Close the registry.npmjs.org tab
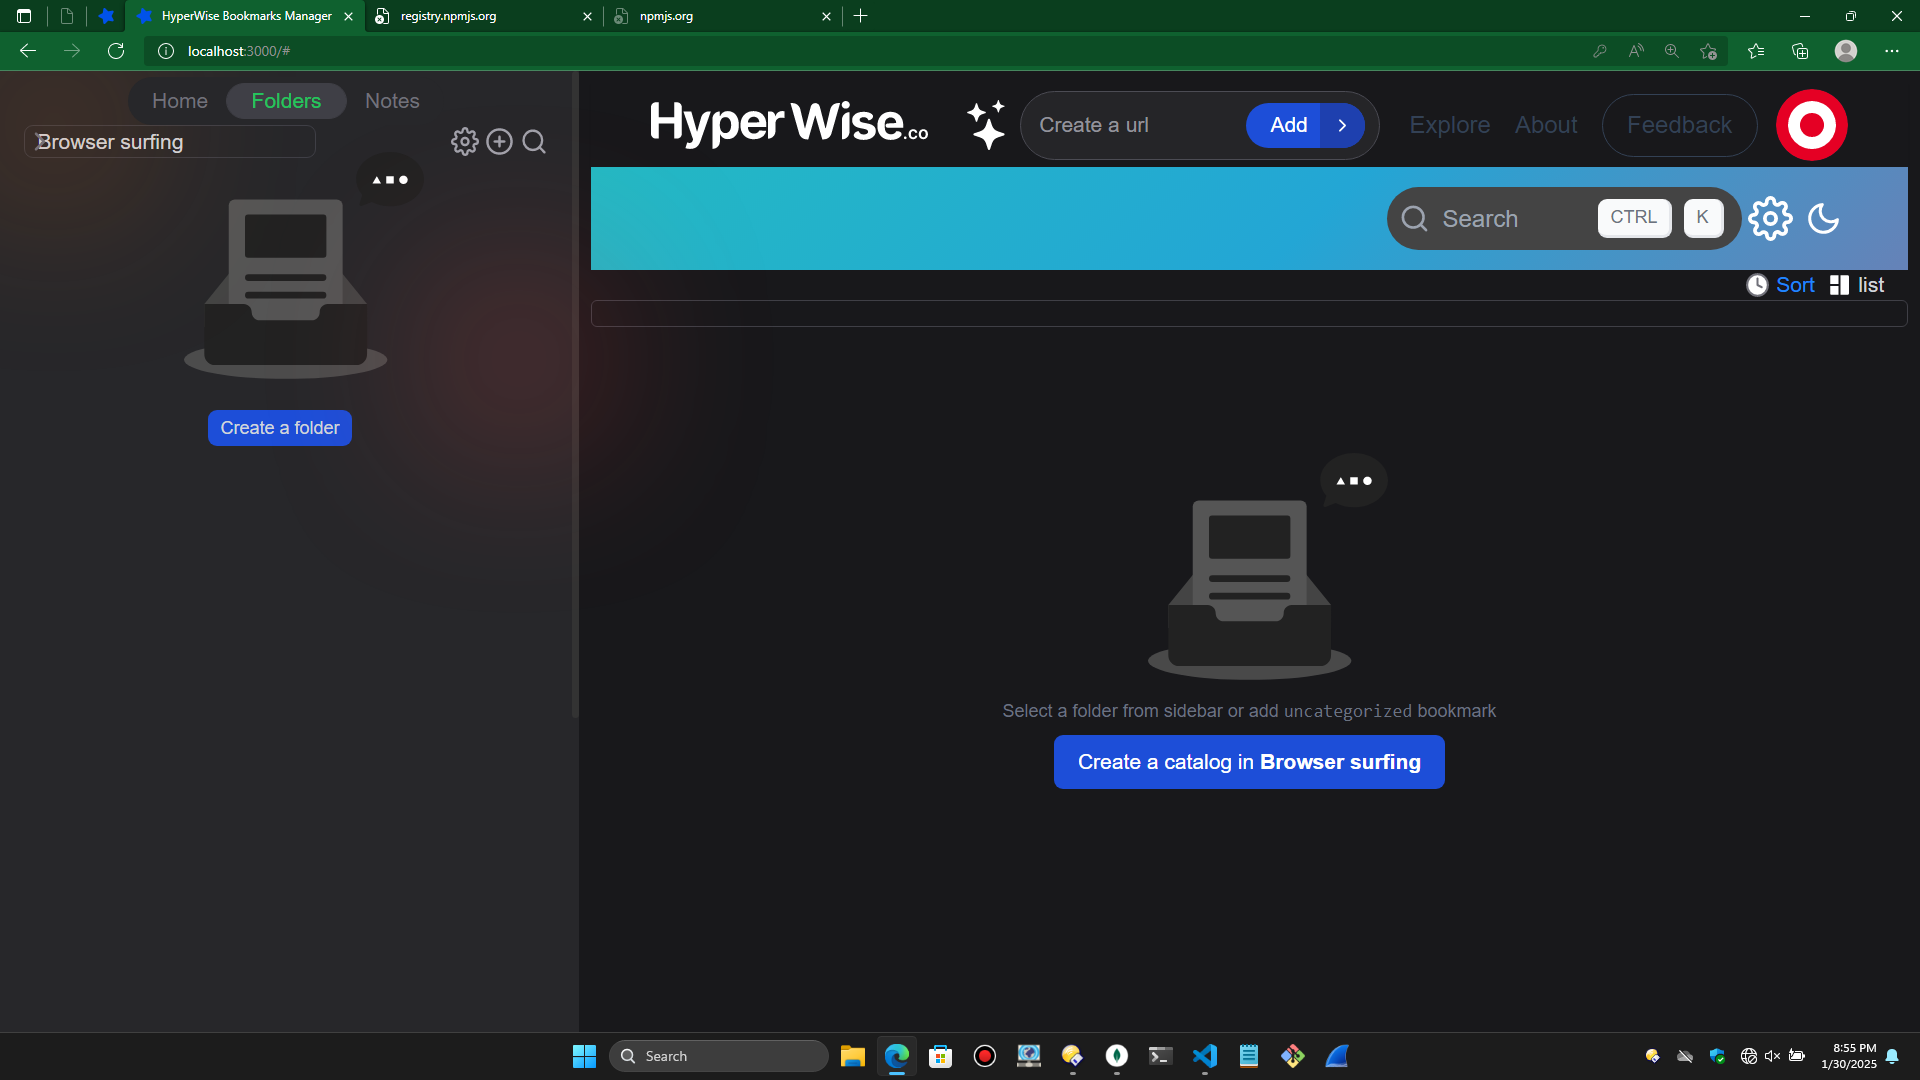The width and height of the screenshot is (1920, 1080). [587, 16]
